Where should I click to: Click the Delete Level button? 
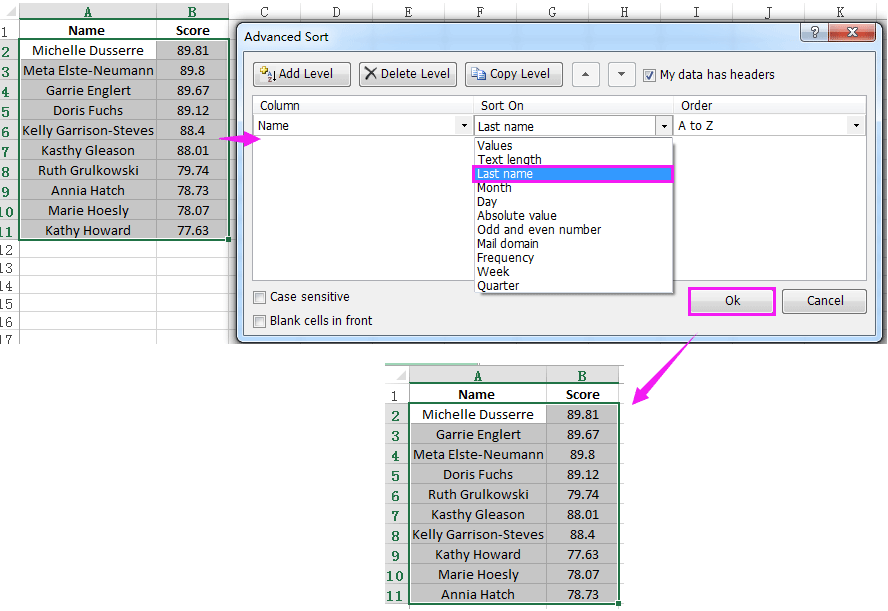408,74
